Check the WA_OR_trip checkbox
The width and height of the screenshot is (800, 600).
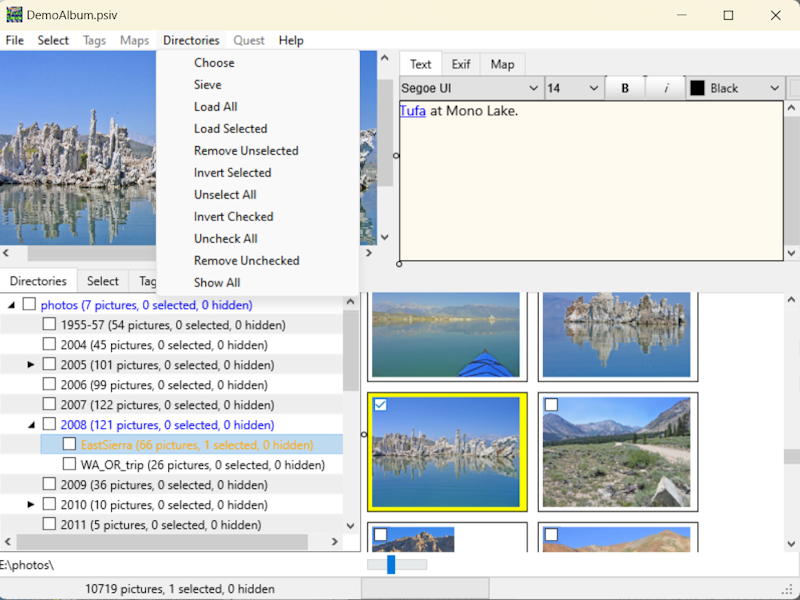pos(70,464)
